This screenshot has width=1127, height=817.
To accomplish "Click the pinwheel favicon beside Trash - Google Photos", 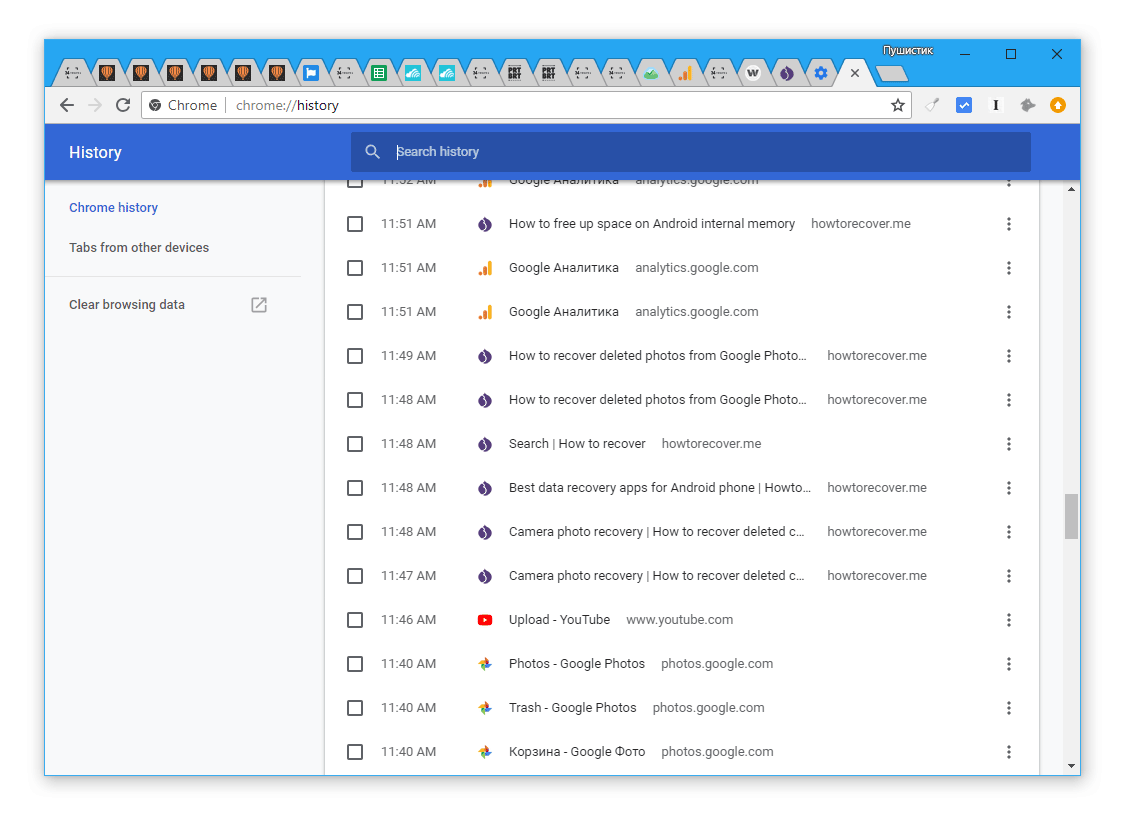I will coord(485,708).
